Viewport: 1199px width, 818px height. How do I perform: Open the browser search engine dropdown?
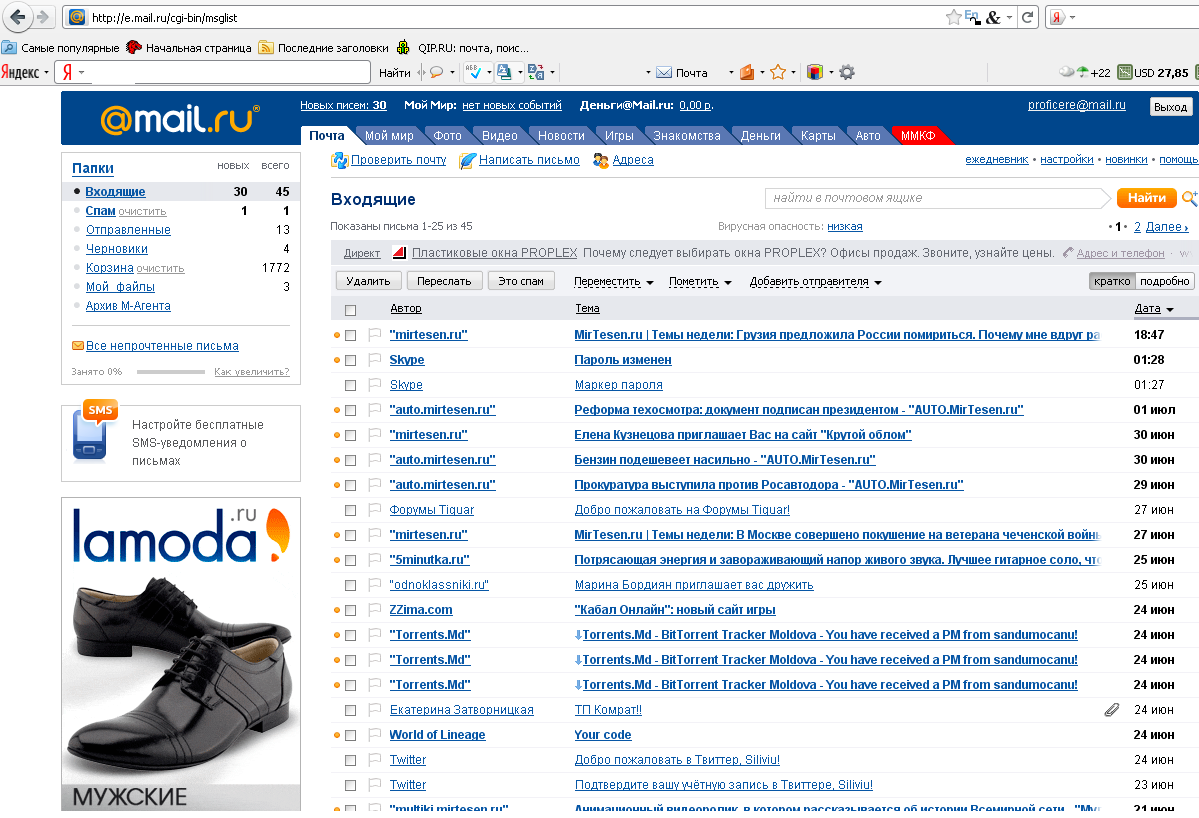coord(1072,17)
